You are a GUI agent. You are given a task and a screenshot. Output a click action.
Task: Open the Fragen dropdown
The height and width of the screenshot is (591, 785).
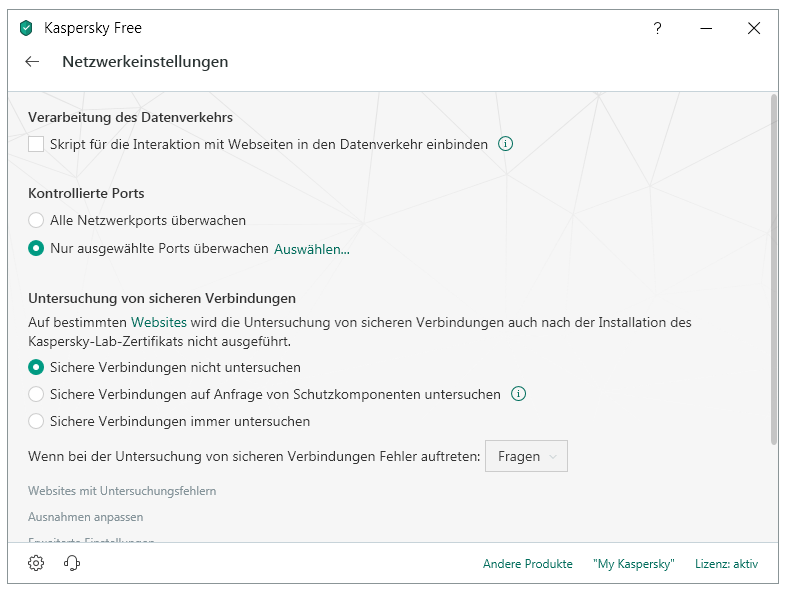coord(526,456)
